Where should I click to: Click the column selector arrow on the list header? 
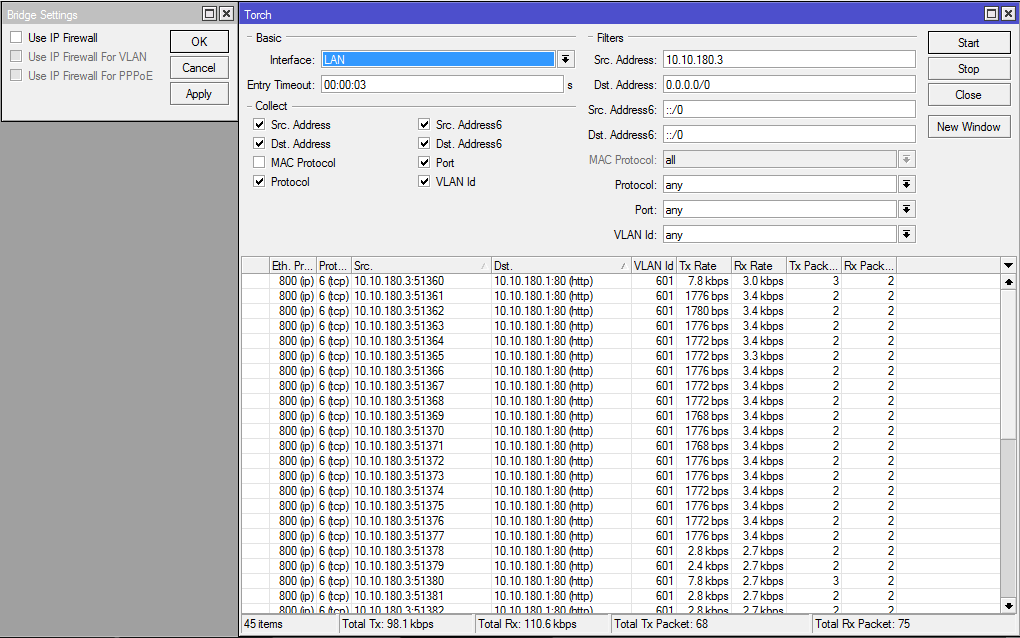1007,265
